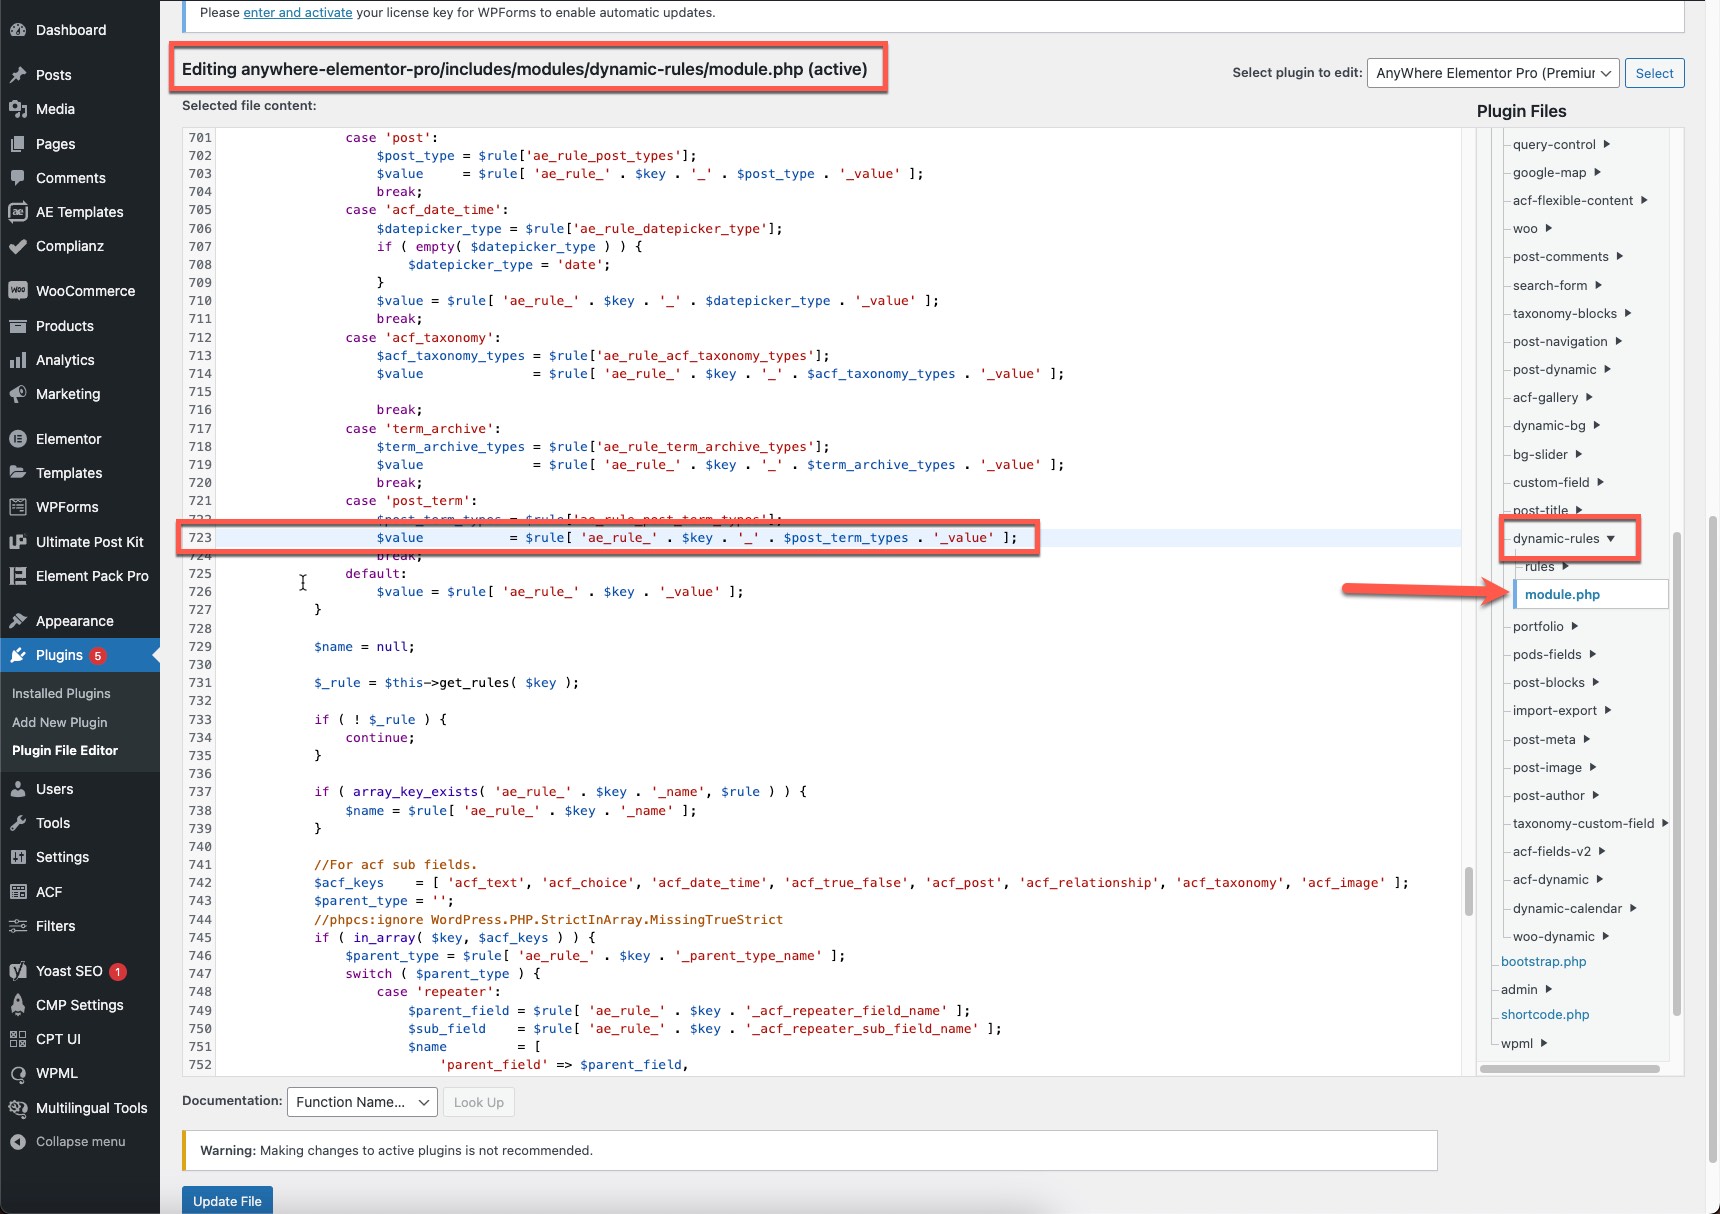
Task: Click the '$name = null;' code line
Action: tap(364, 647)
